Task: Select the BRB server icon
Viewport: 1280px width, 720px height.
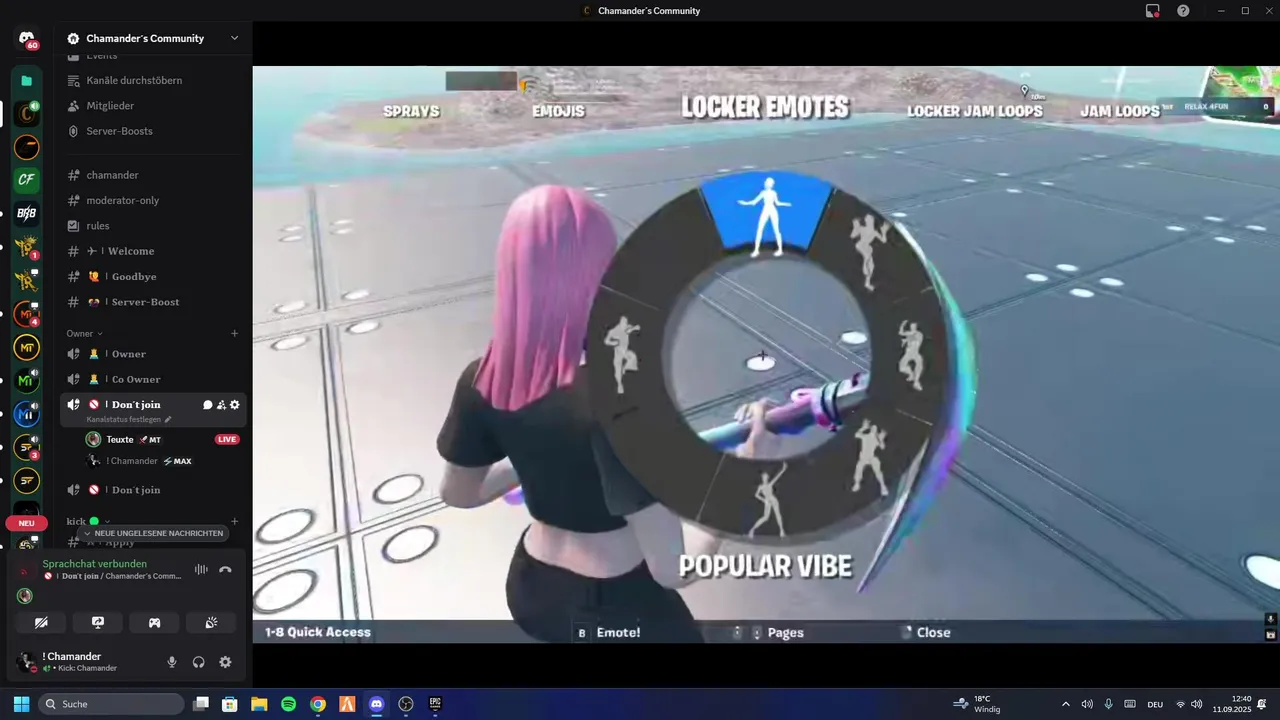Action: pos(27,213)
